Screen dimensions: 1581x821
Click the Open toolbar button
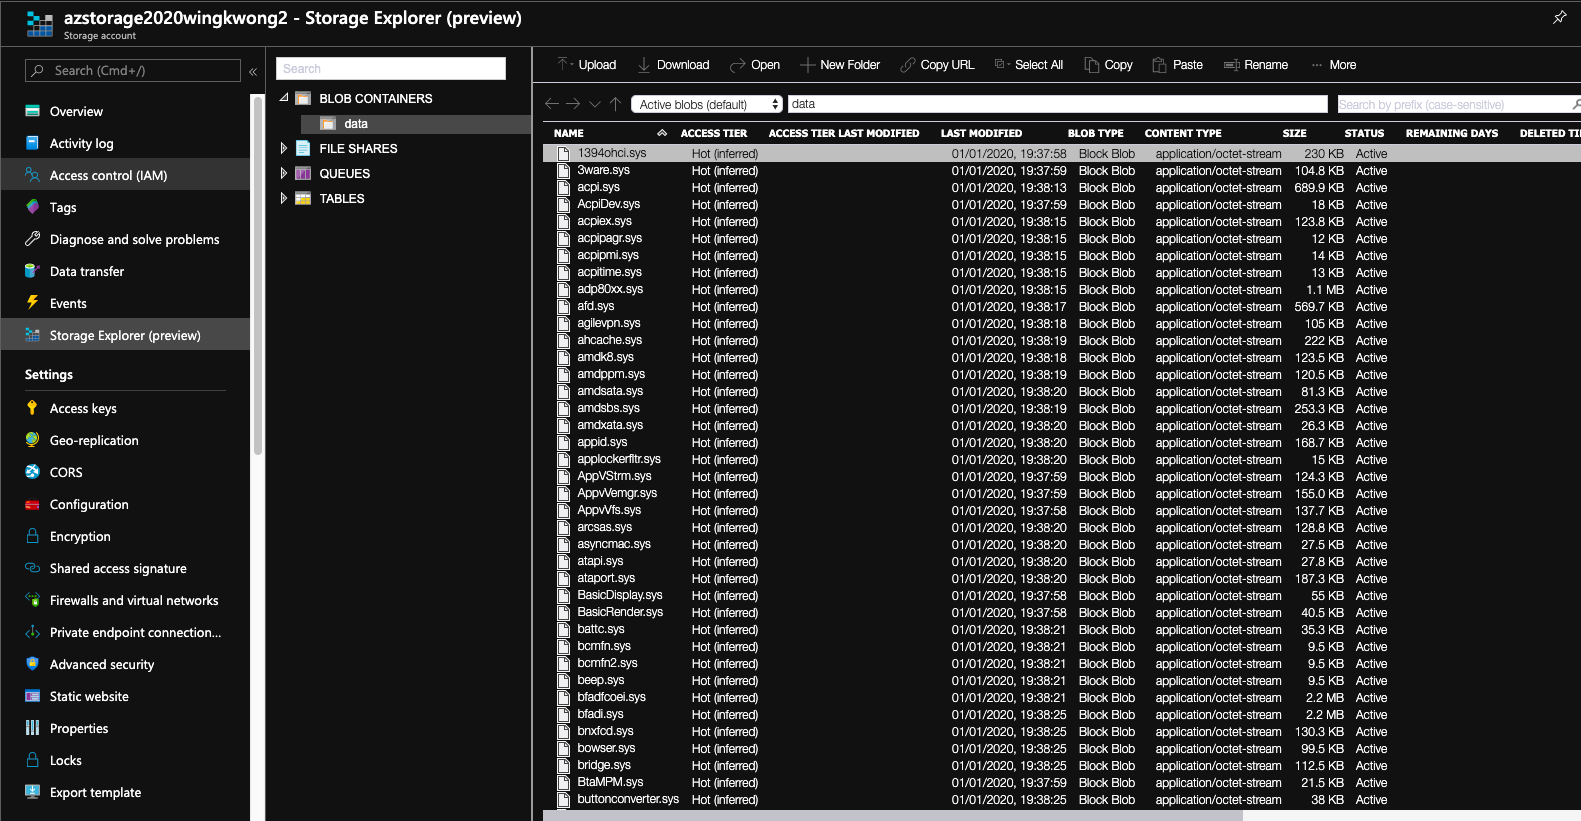755,65
